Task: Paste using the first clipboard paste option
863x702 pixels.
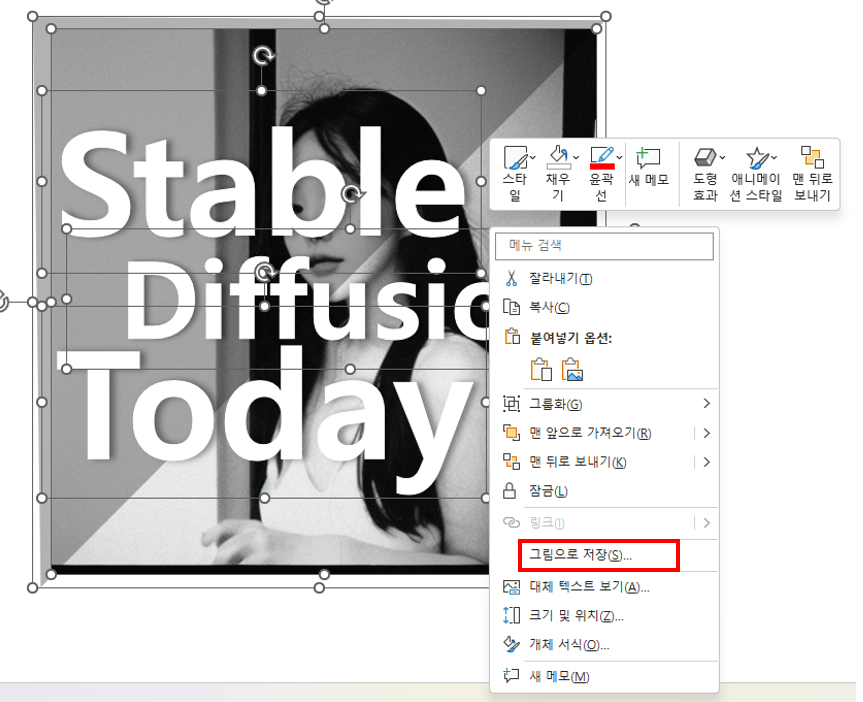Action: (541, 369)
